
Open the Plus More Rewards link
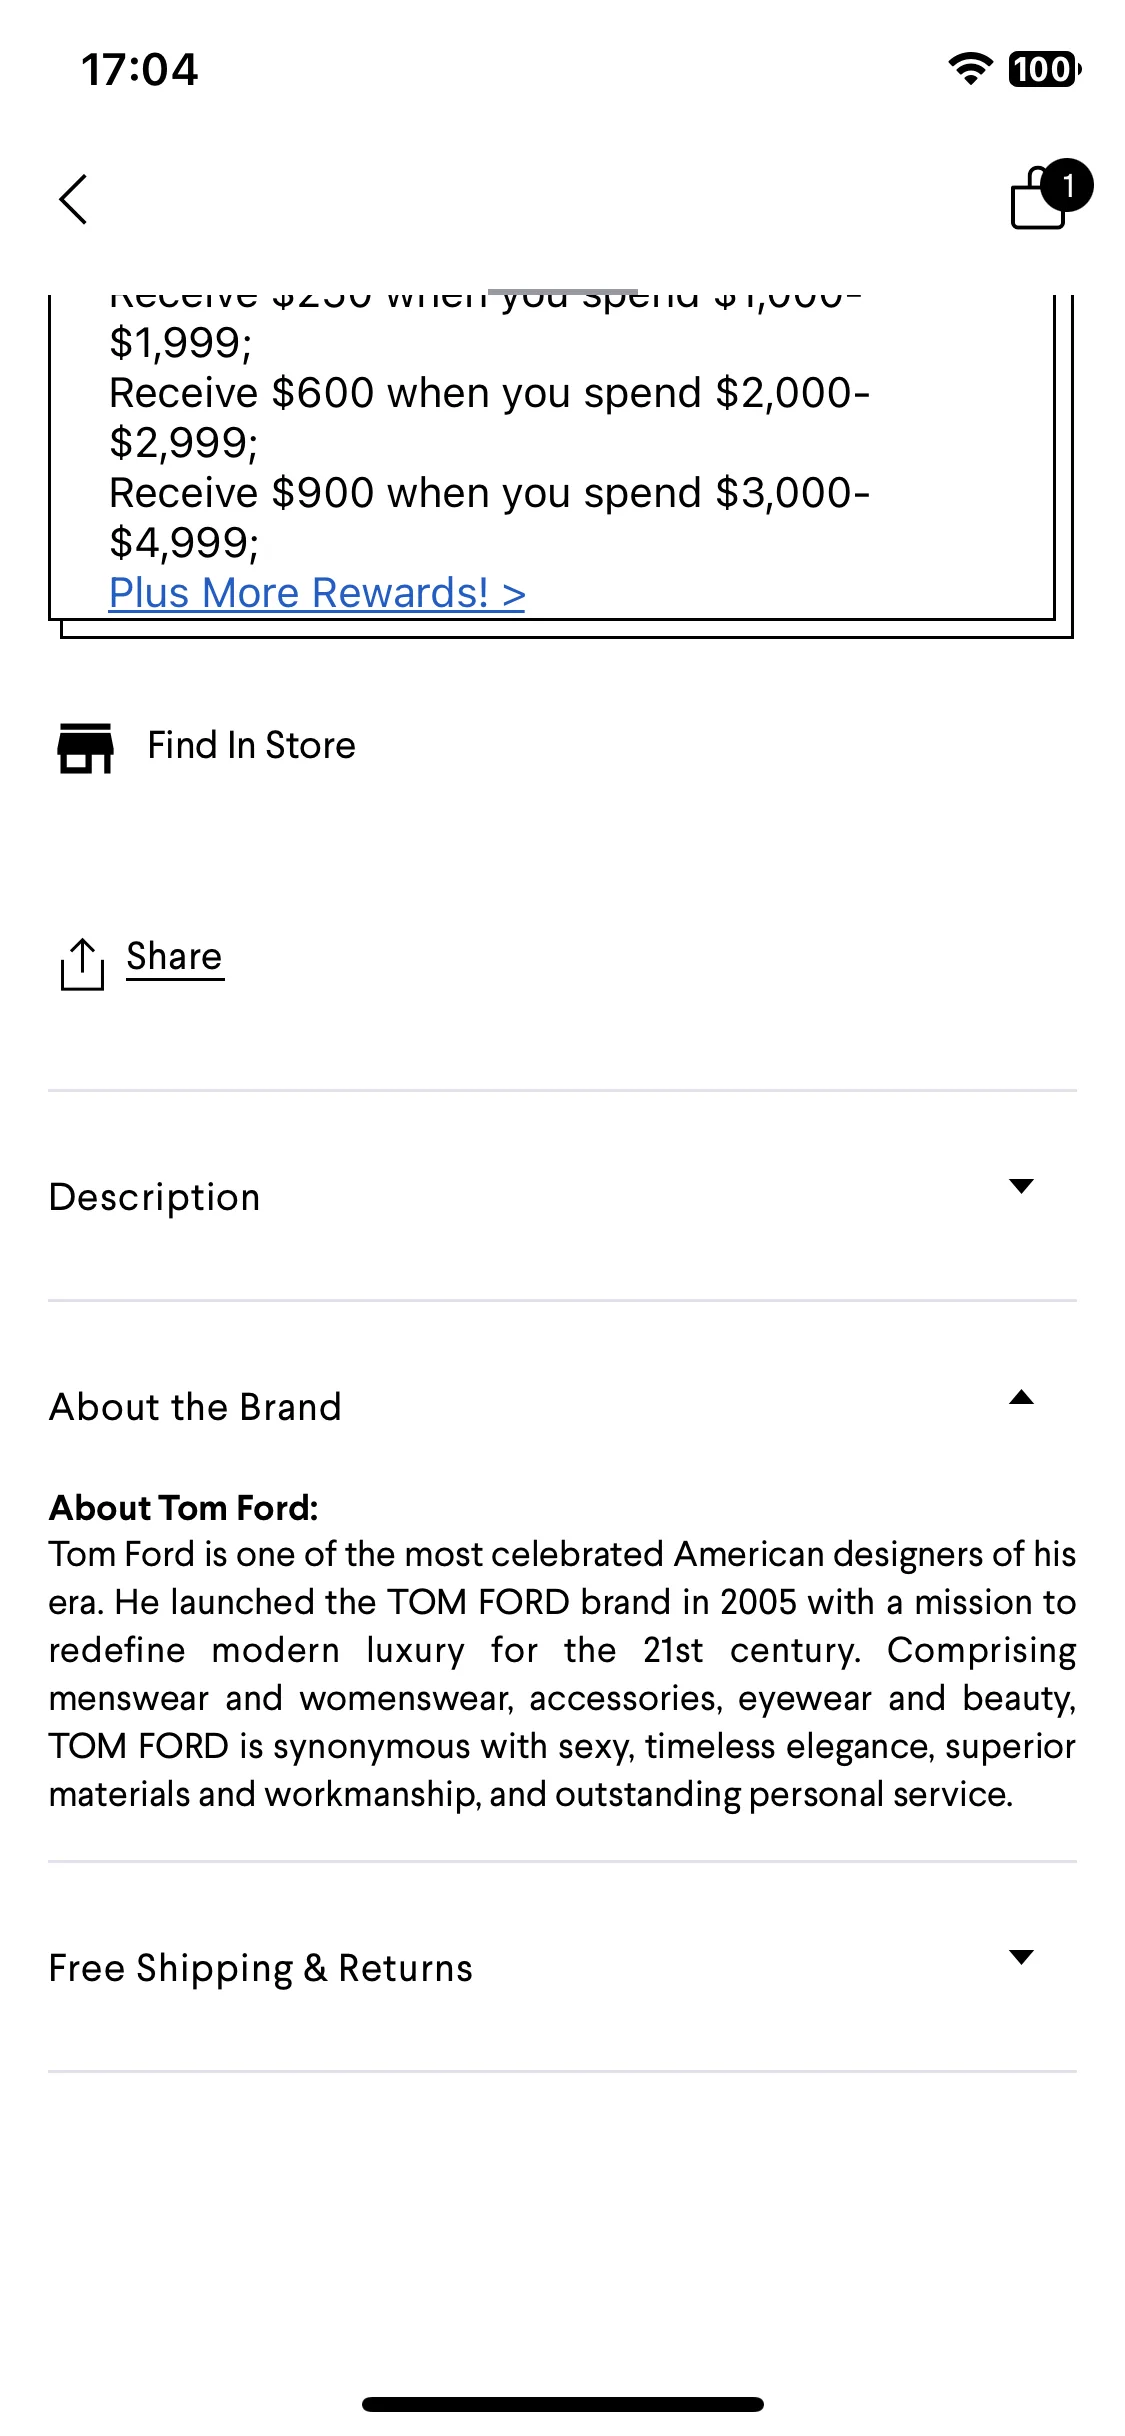[317, 593]
